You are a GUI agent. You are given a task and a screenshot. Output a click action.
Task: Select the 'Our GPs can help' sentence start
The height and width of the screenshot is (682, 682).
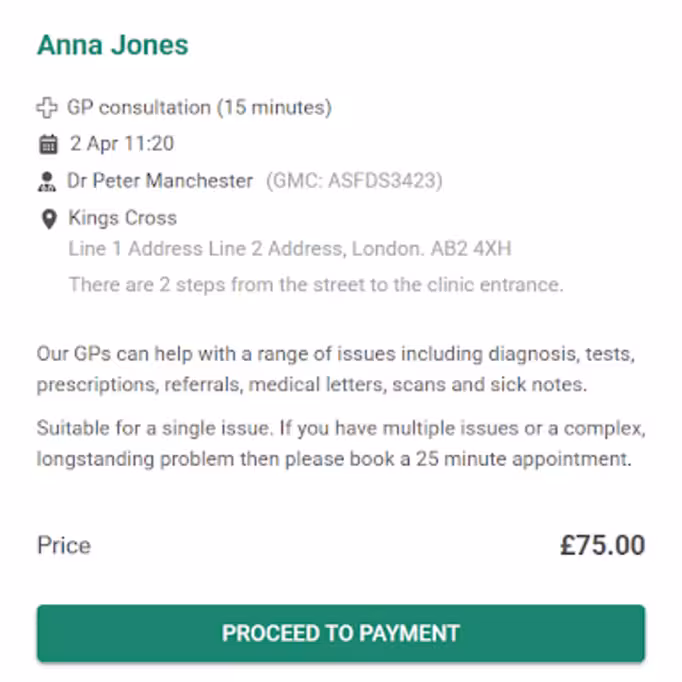click(x=111, y=354)
